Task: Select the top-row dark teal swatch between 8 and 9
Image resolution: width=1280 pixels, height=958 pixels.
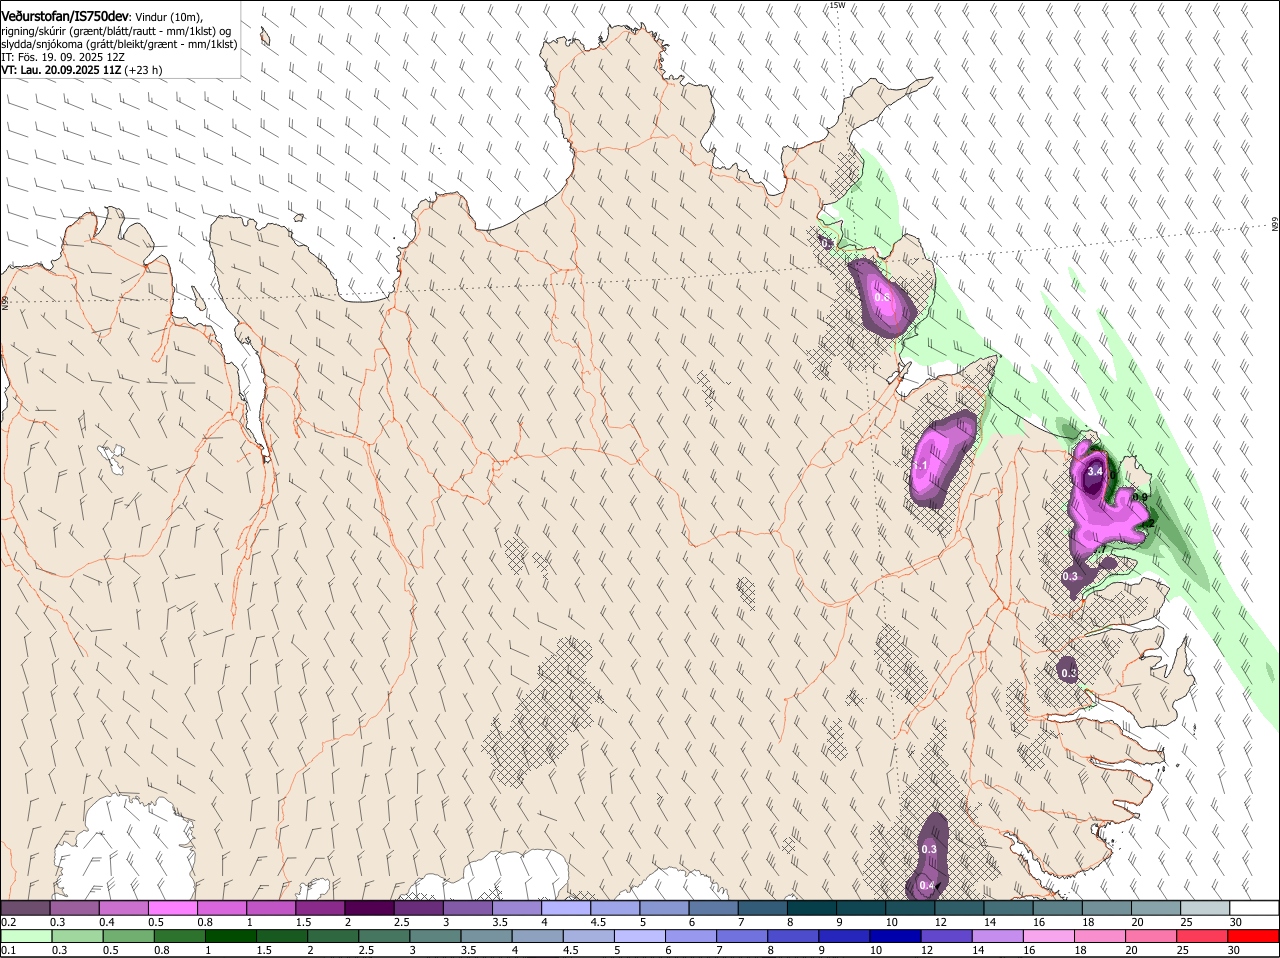Action: 811,908
